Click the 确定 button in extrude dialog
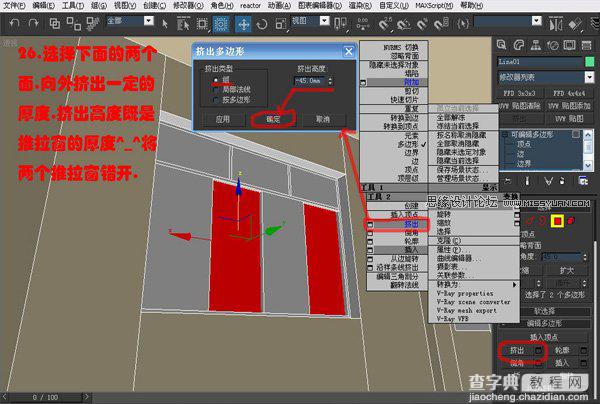 273,119
